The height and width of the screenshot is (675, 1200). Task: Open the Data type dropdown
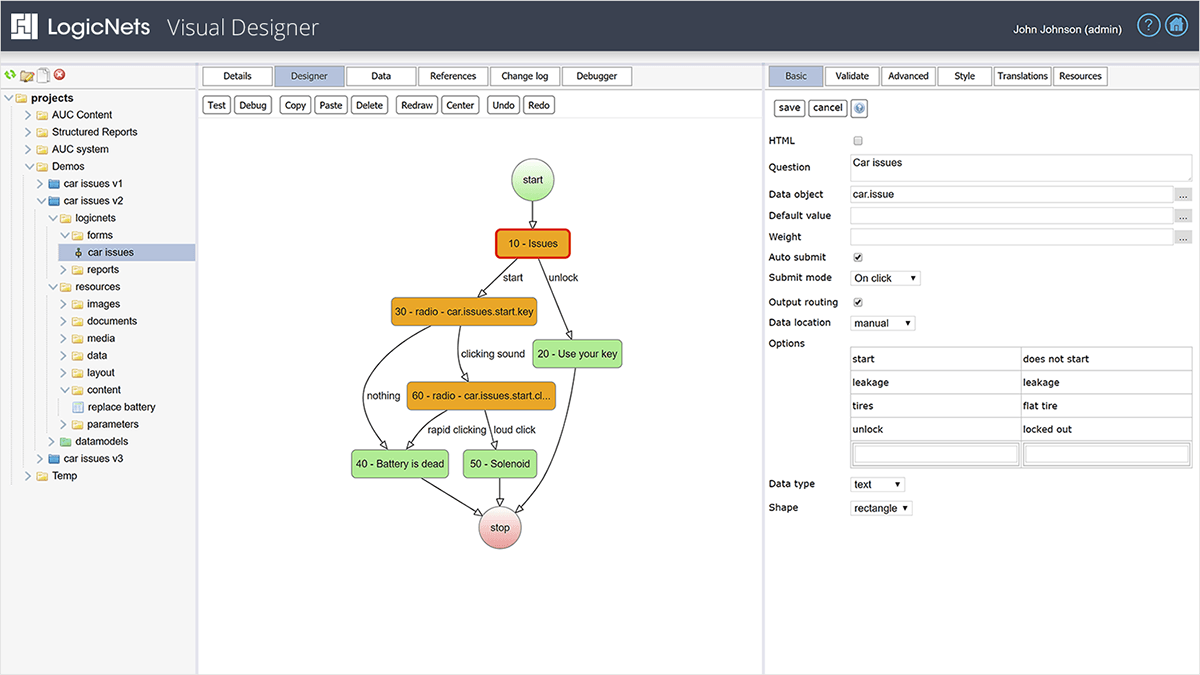pyautogui.click(x=878, y=484)
